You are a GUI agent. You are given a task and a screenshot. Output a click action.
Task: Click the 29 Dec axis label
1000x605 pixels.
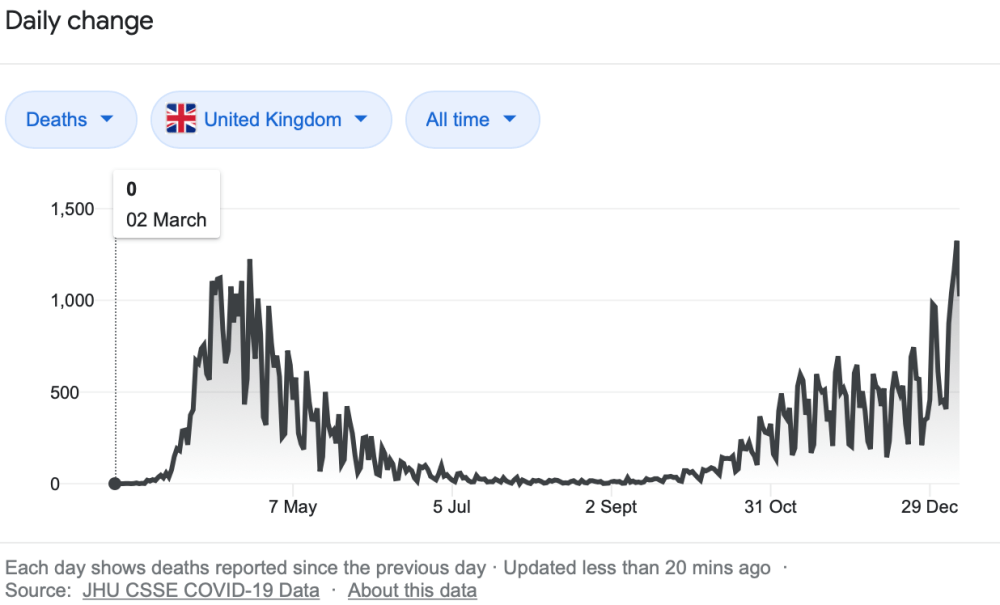[x=929, y=507]
